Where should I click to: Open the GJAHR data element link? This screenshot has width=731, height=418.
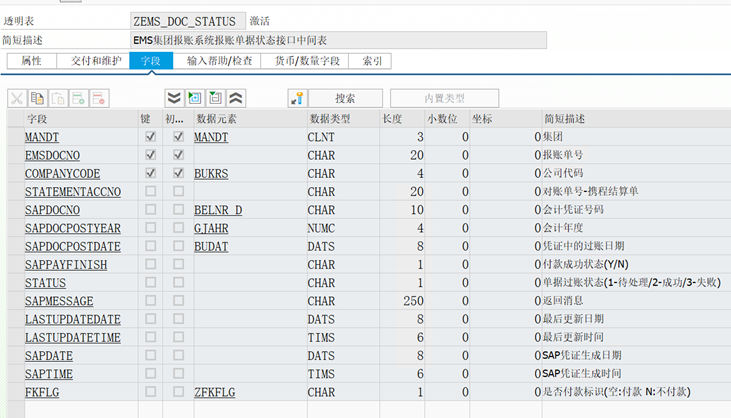(x=211, y=228)
